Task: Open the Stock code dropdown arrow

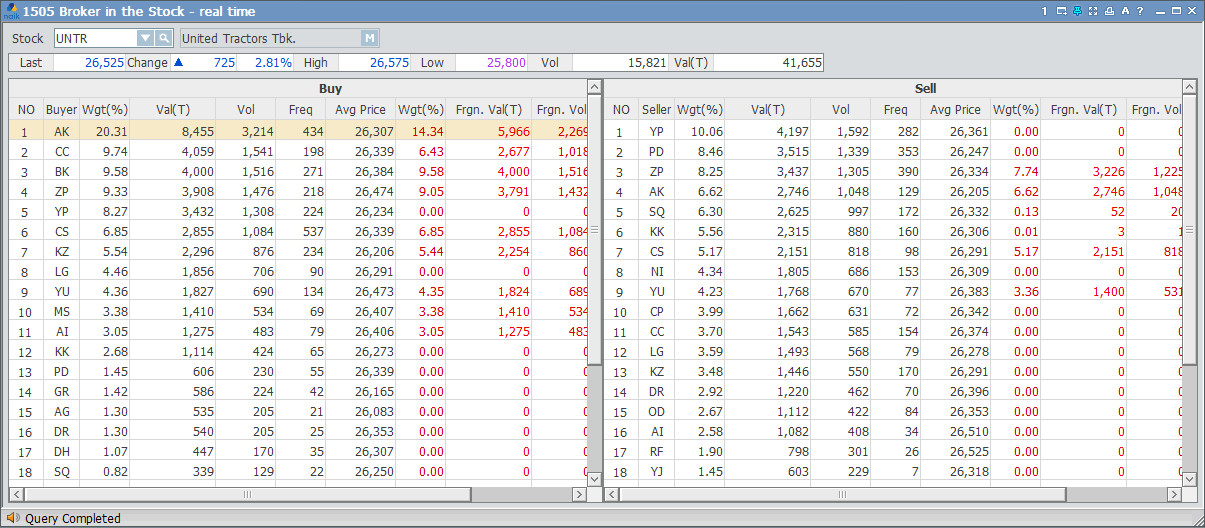Action: [x=145, y=38]
